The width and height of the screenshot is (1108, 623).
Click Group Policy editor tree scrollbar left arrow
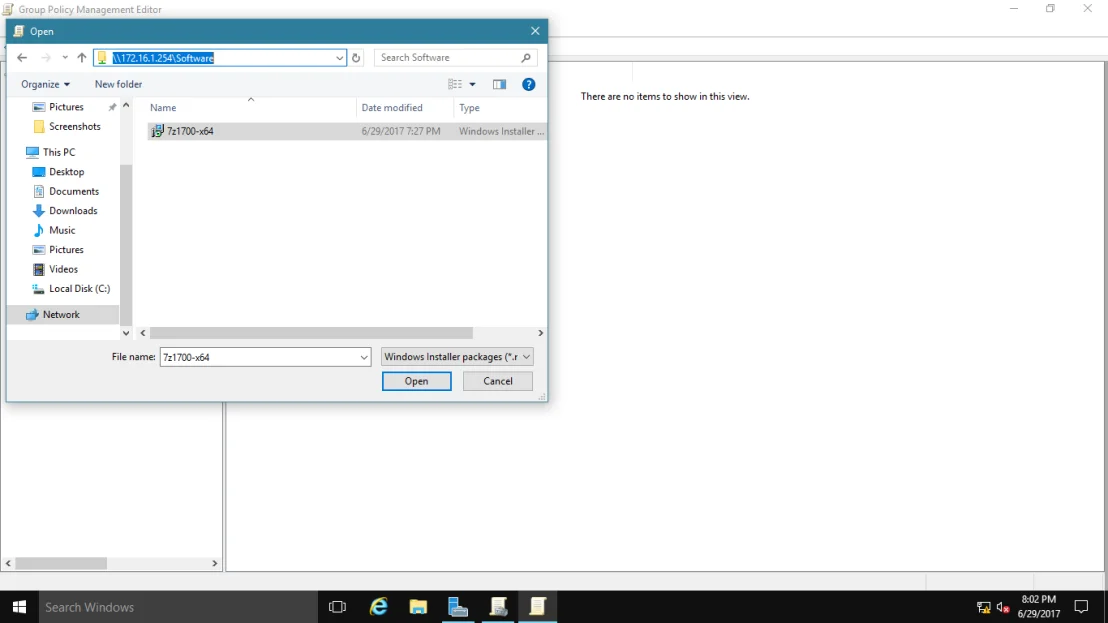(8, 563)
